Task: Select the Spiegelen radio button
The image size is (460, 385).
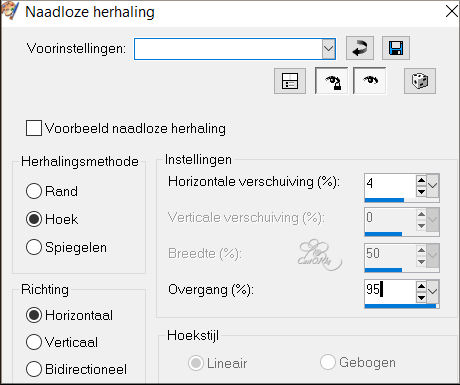Action: [x=34, y=247]
